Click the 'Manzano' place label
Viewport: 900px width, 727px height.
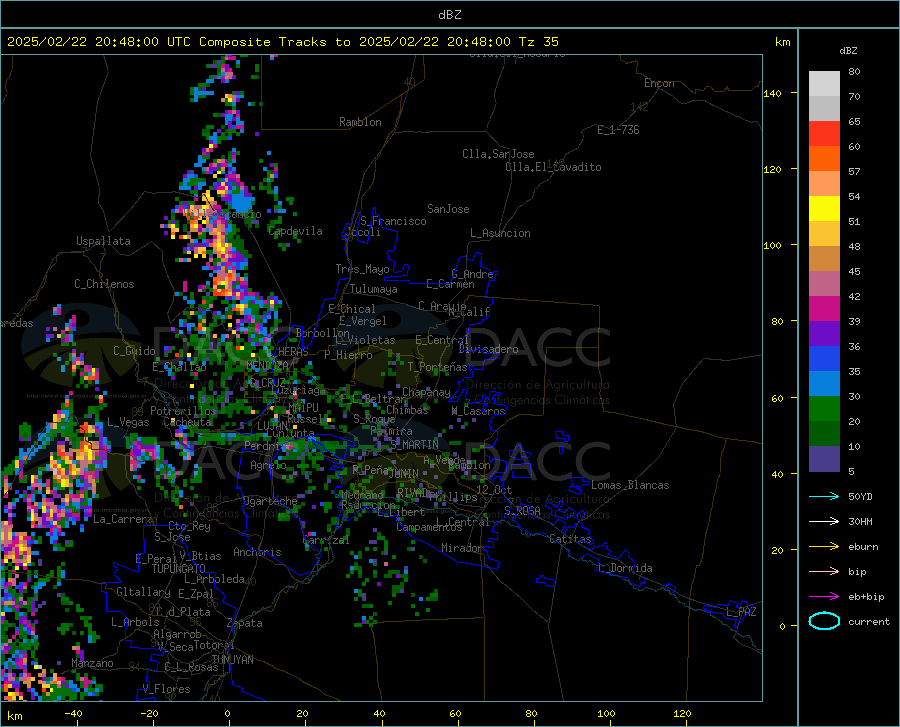coord(92,663)
